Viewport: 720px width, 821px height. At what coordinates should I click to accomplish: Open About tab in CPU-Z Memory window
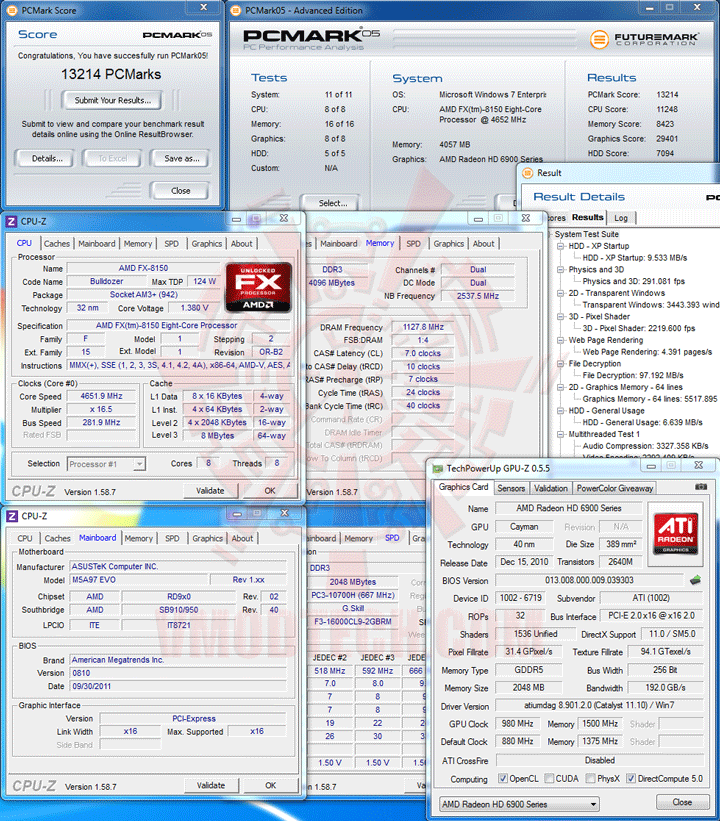click(483, 243)
